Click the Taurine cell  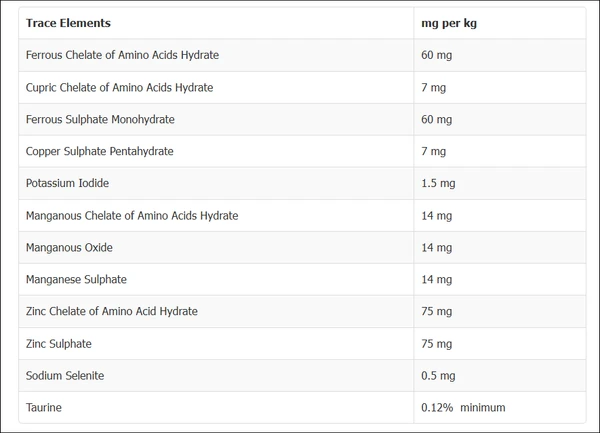(43, 407)
